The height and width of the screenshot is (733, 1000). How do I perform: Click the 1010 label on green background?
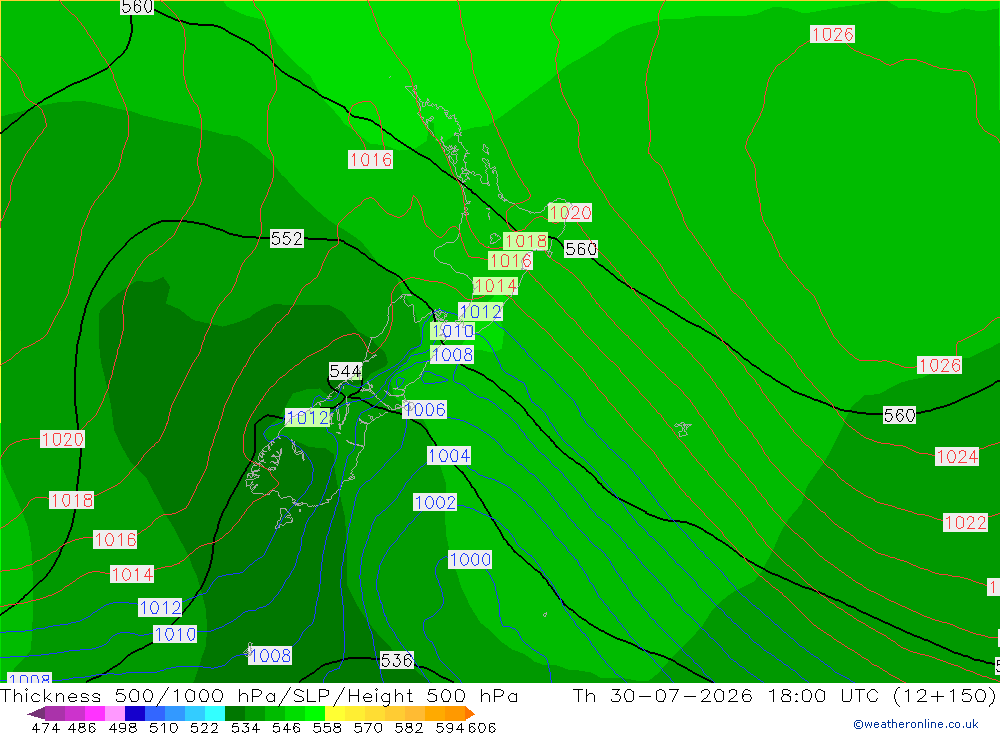coord(453,331)
